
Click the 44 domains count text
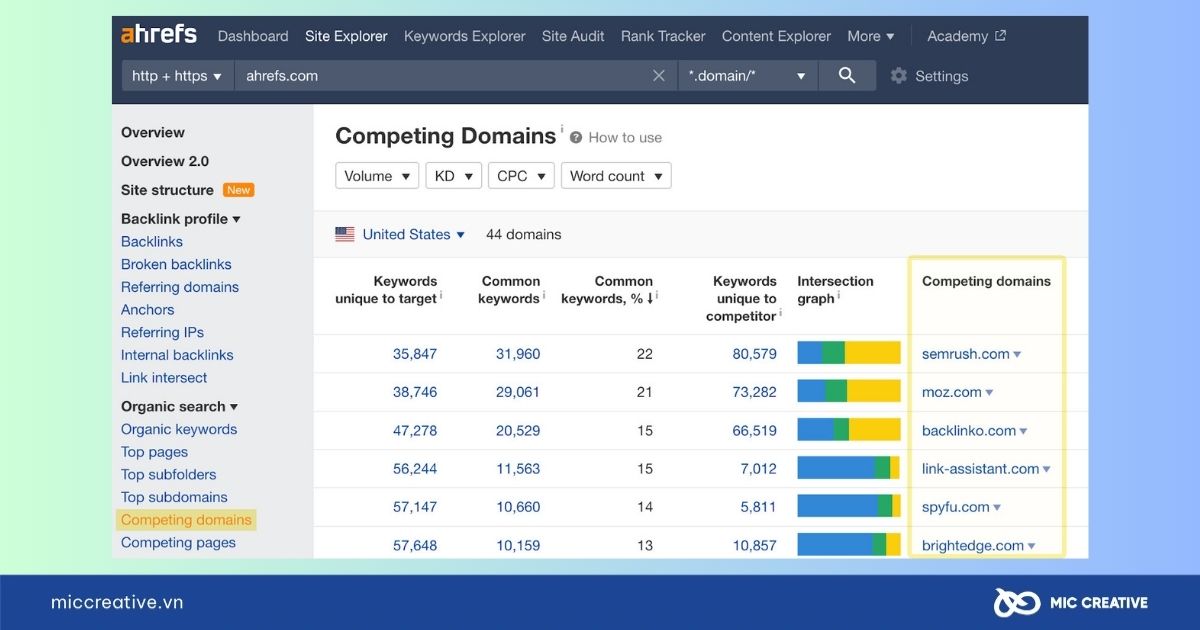click(x=524, y=235)
